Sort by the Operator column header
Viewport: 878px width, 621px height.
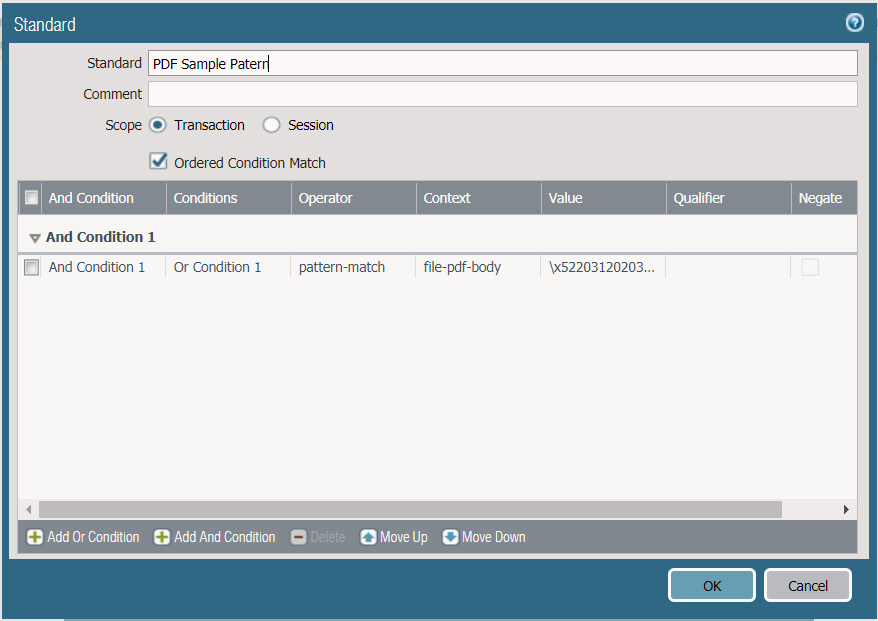tap(325, 198)
